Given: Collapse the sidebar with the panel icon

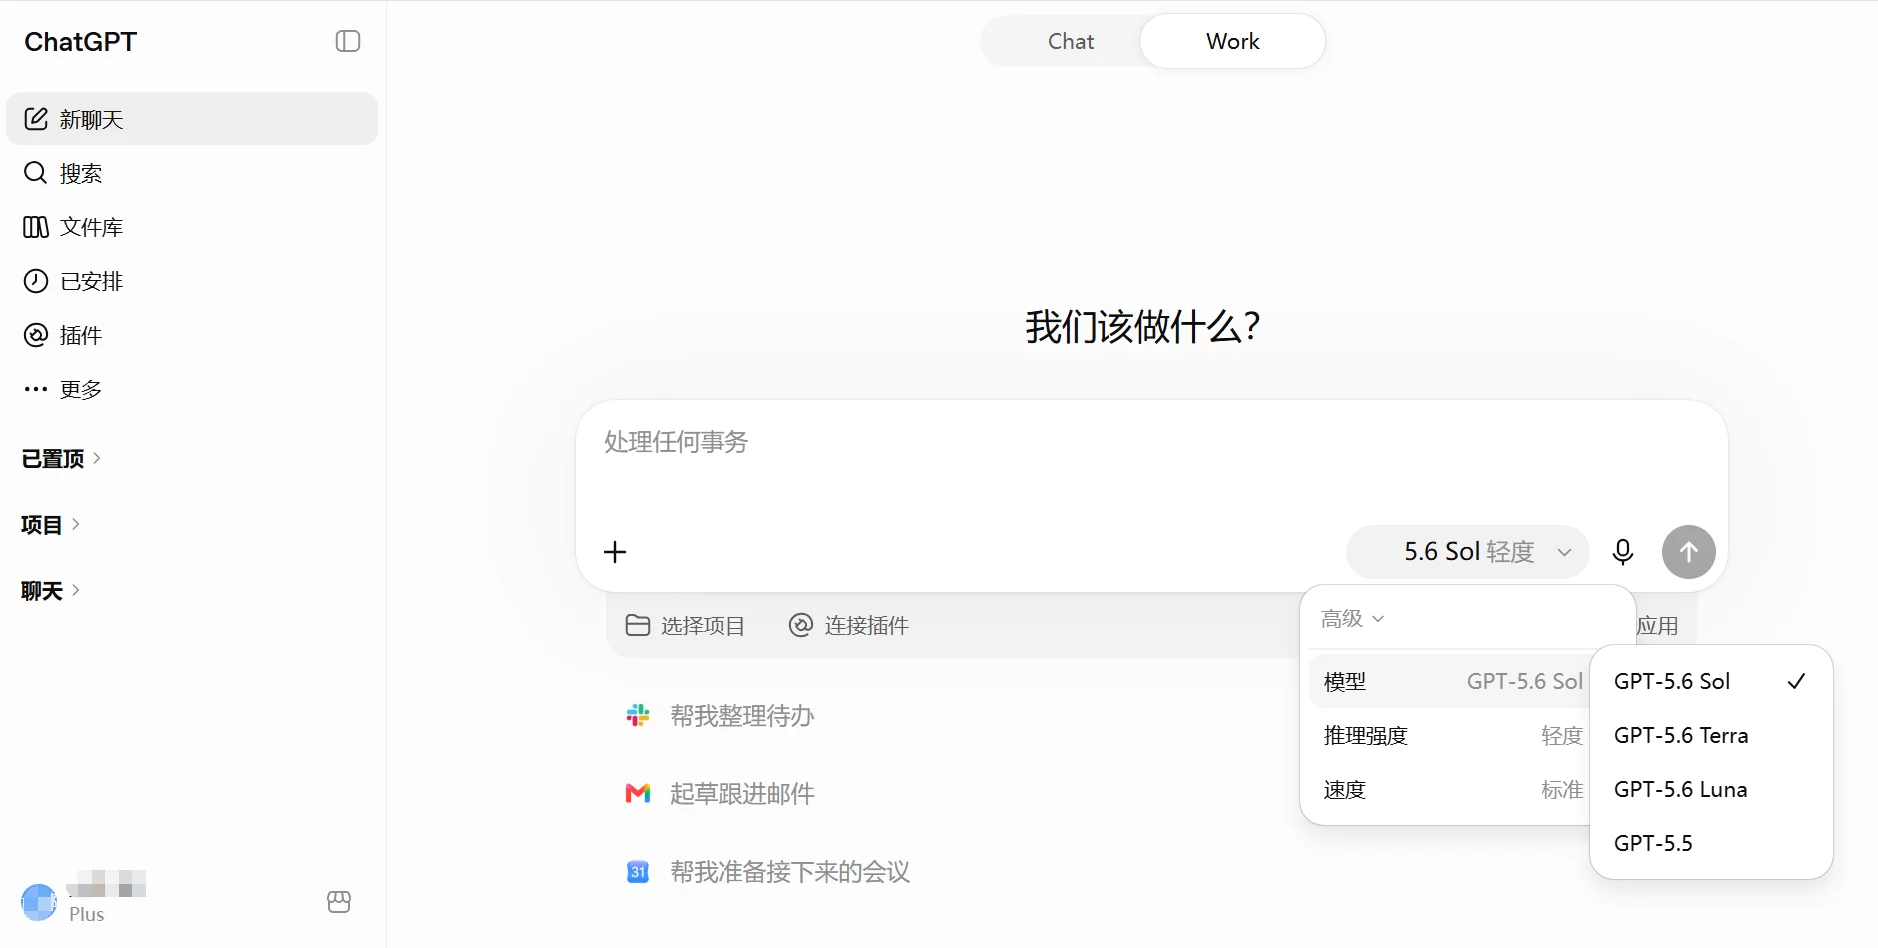Looking at the screenshot, I should click(x=348, y=41).
